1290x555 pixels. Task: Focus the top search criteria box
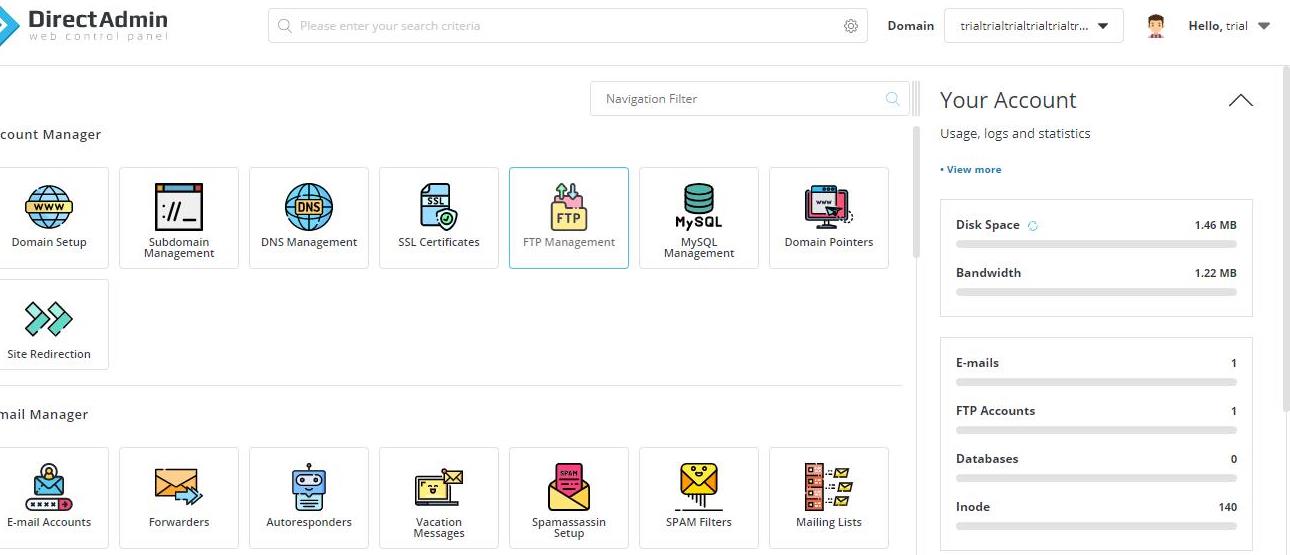point(560,26)
